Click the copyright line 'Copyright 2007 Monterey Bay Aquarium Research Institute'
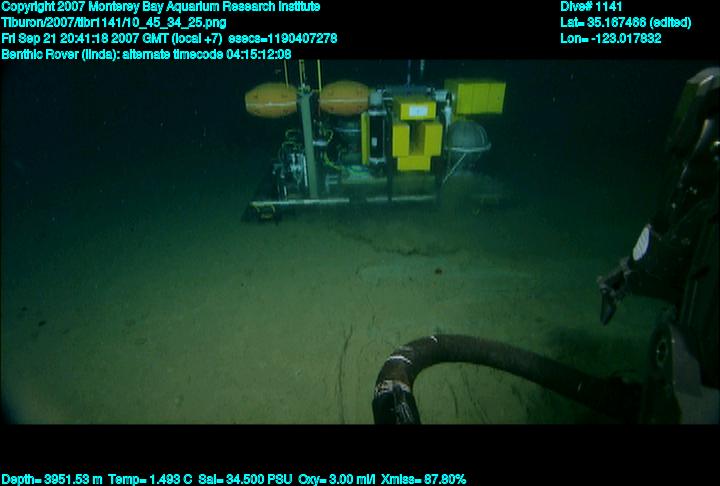This screenshot has height=486, width=720. (160, 7)
